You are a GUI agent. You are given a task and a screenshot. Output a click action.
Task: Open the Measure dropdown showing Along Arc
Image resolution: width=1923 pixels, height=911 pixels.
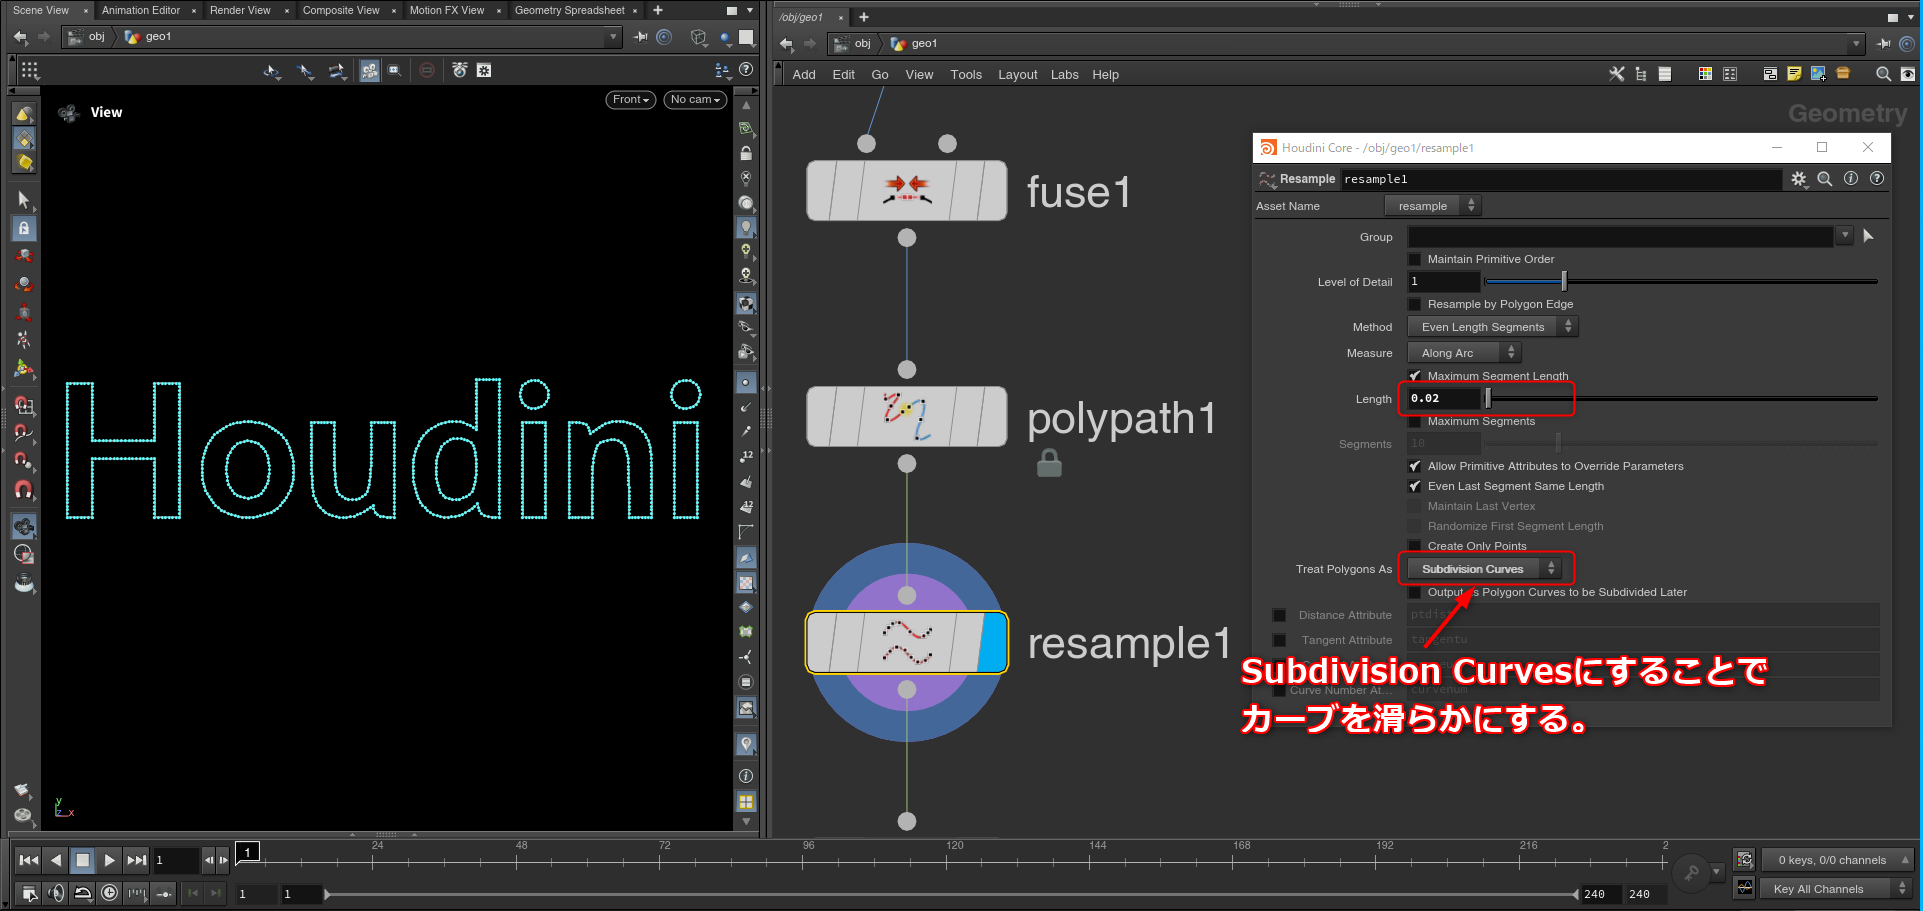tap(1464, 353)
